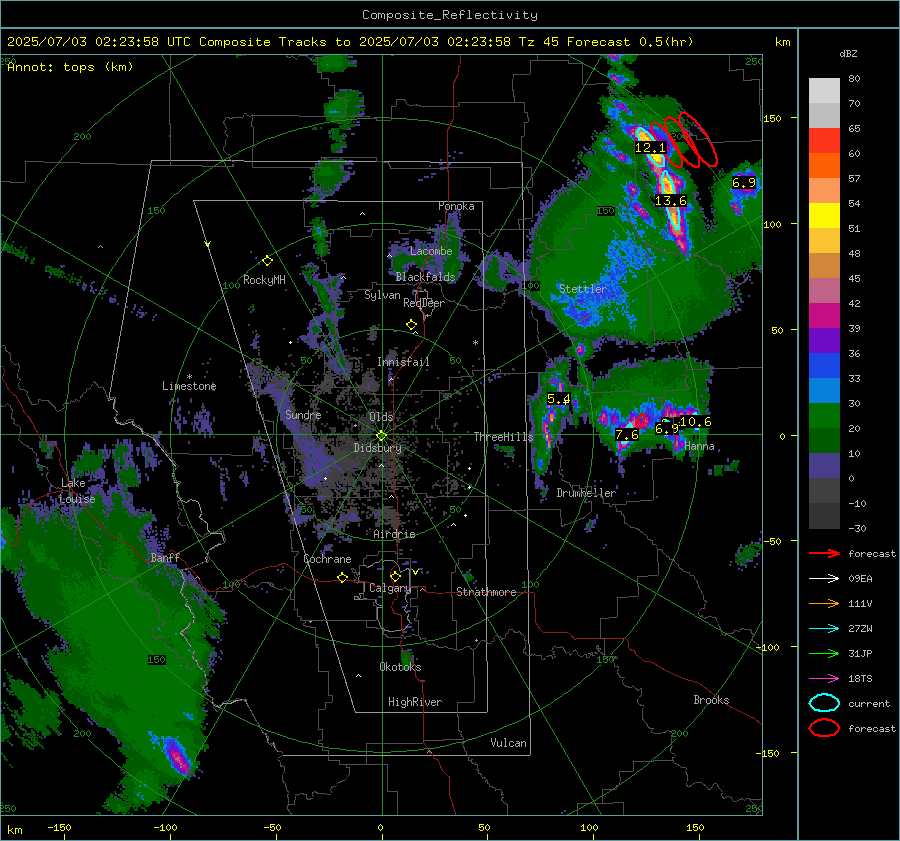Click the 10.6 storm top label near Hanna
Viewport: 900px width, 841px height.
(695, 421)
